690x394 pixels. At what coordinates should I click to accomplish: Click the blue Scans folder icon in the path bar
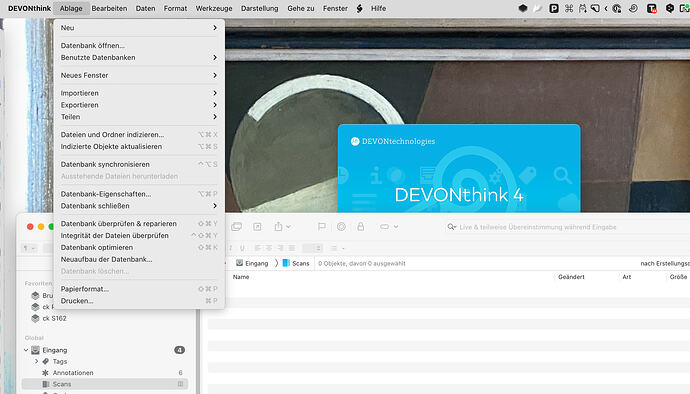[286, 263]
